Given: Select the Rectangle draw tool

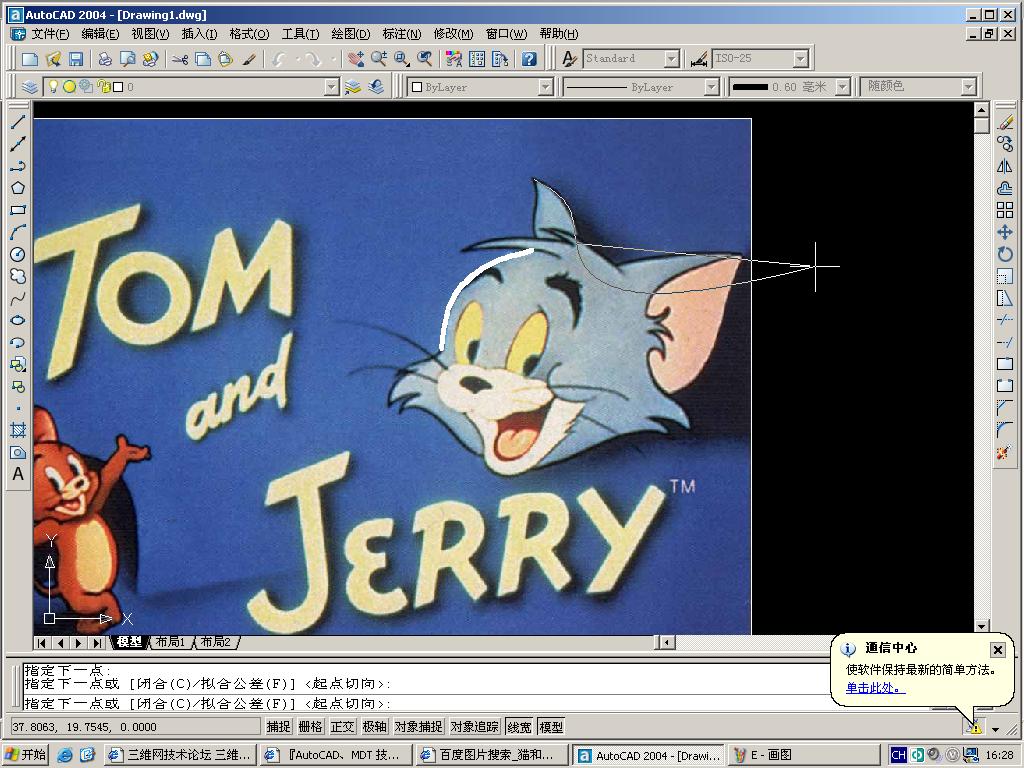Looking at the screenshot, I should (x=18, y=210).
